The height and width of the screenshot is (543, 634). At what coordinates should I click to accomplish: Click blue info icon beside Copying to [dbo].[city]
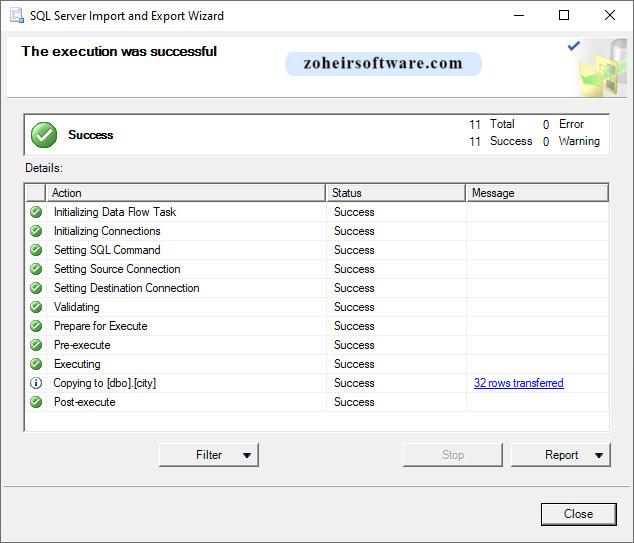pyautogui.click(x=36, y=383)
